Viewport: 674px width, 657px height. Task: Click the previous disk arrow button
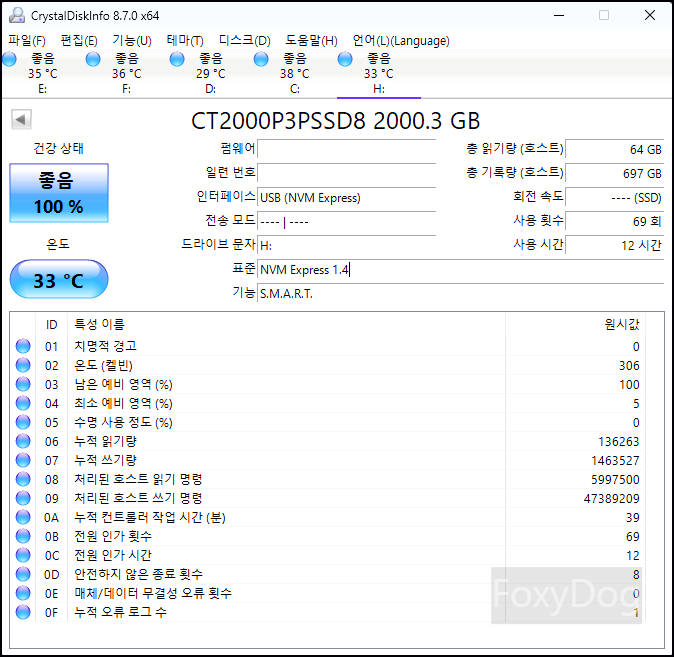(x=21, y=119)
